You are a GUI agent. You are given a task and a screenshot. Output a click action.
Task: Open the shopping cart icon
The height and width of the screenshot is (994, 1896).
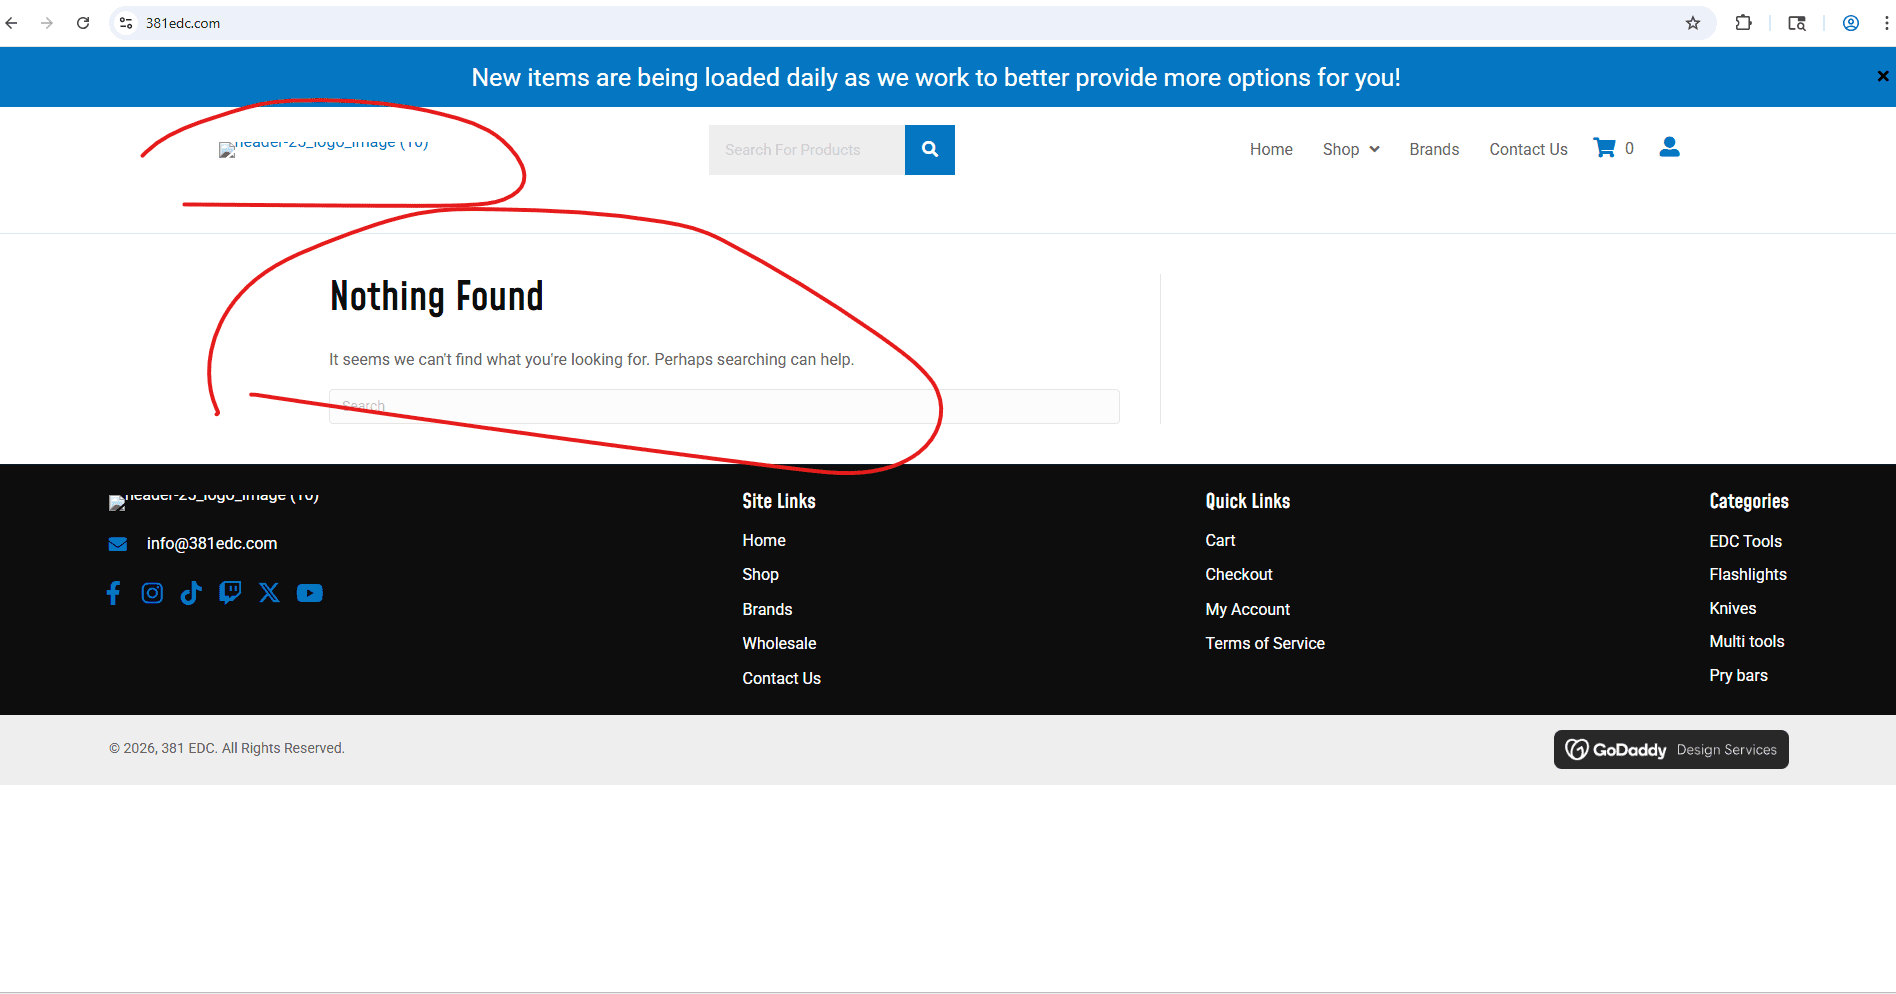click(1604, 148)
